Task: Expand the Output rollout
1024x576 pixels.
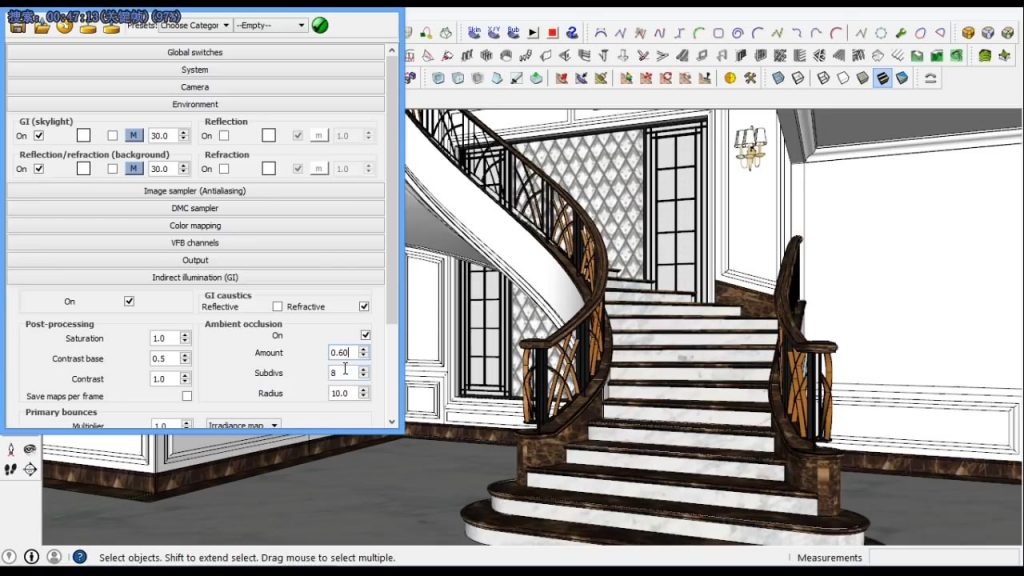Action: point(195,260)
